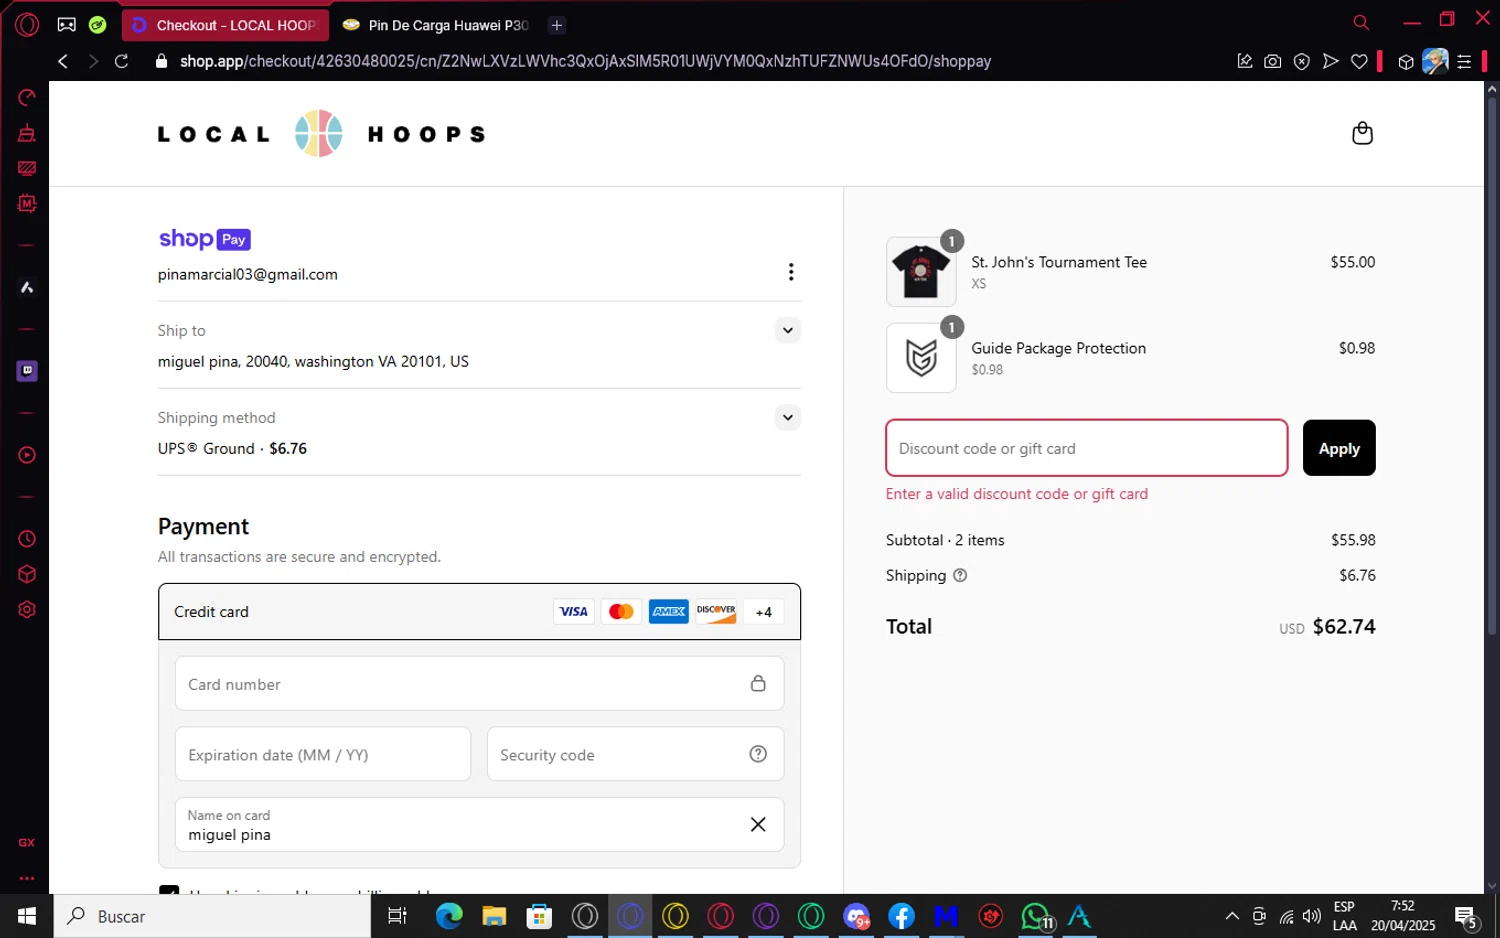Switch to Pin De Carga Huawei P30 tab
The image size is (1500, 938).
point(436,25)
